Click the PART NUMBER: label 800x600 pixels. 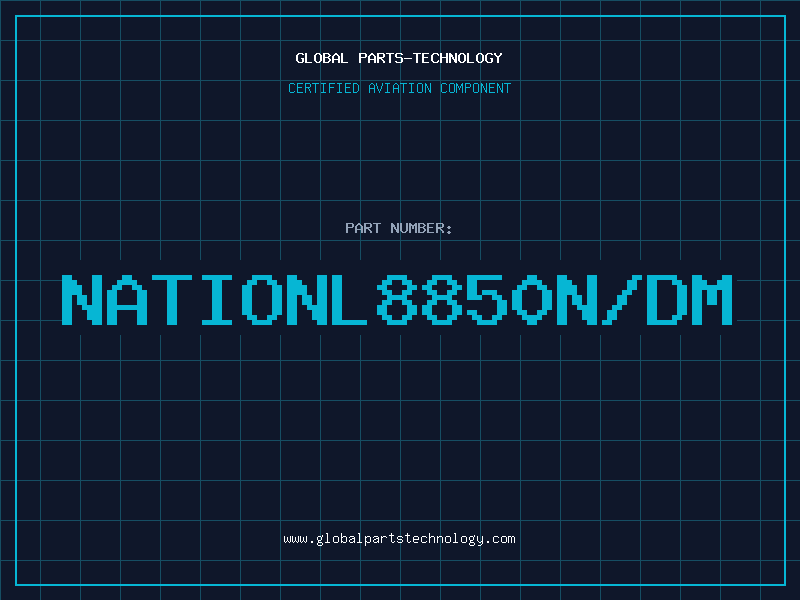(398, 228)
